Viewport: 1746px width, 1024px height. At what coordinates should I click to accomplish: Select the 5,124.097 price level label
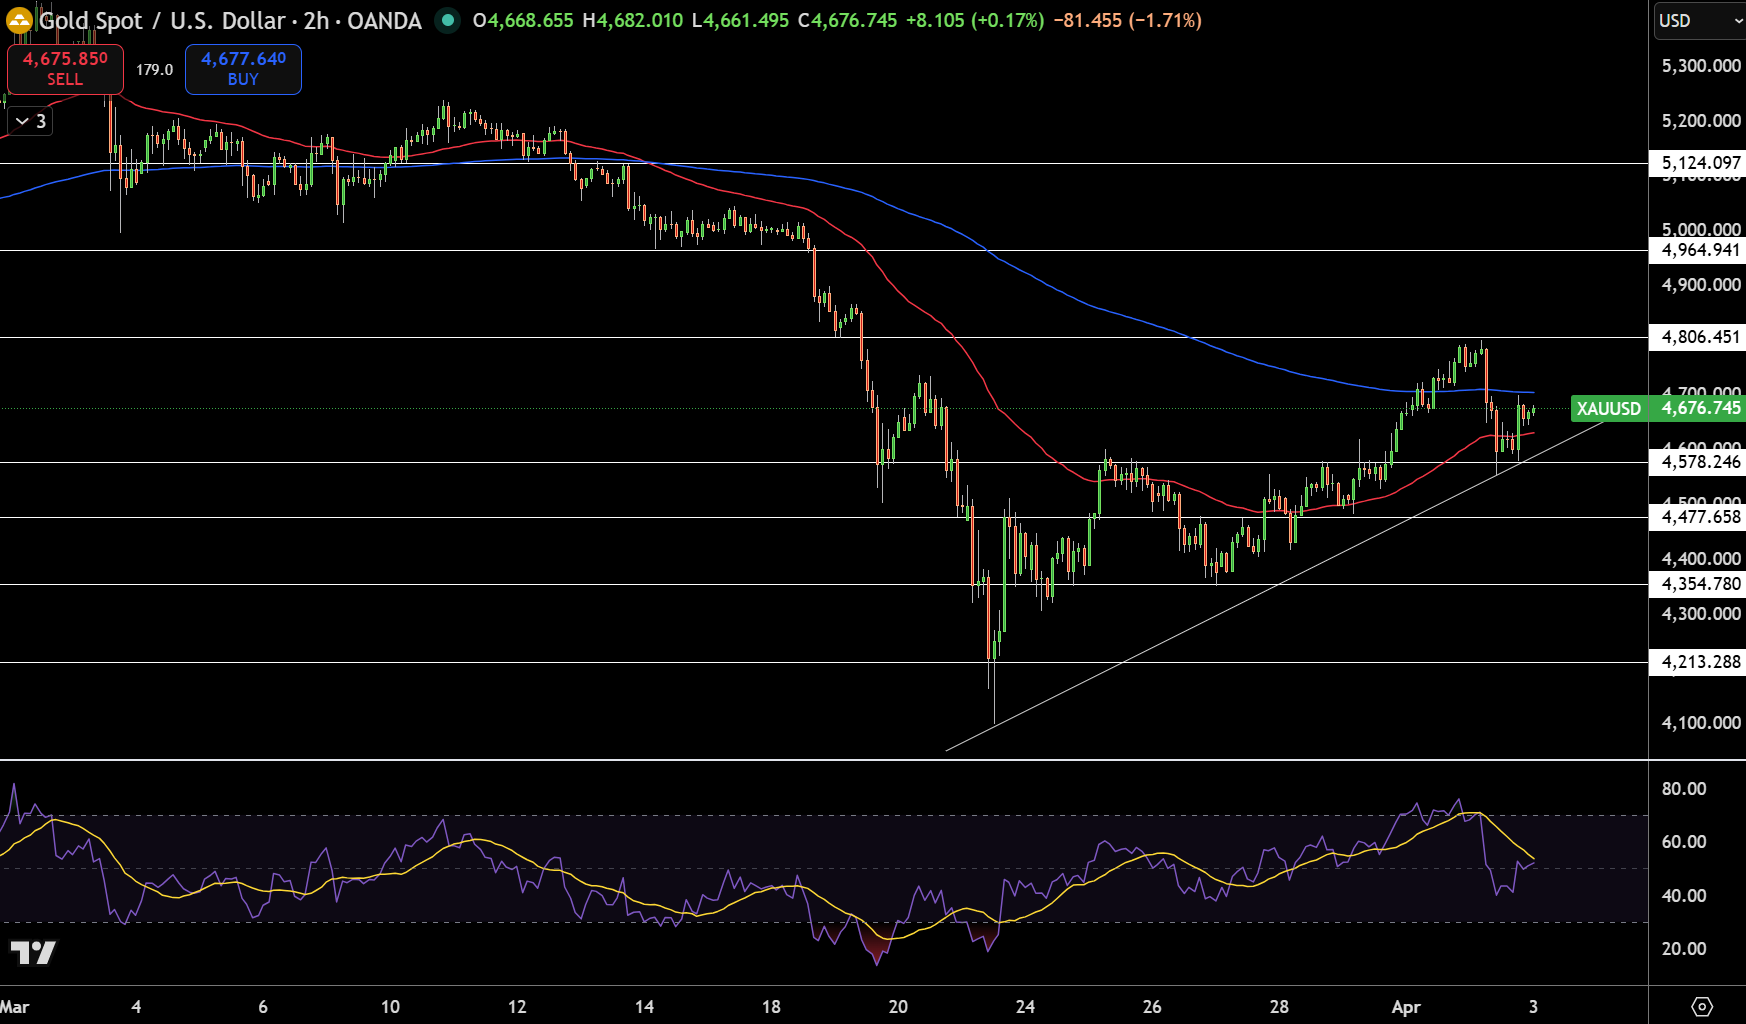[1698, 163]
